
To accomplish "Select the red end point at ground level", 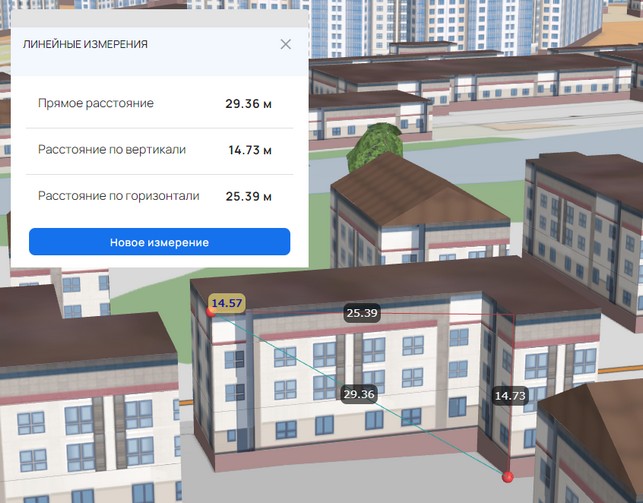I will pos(508,478).
